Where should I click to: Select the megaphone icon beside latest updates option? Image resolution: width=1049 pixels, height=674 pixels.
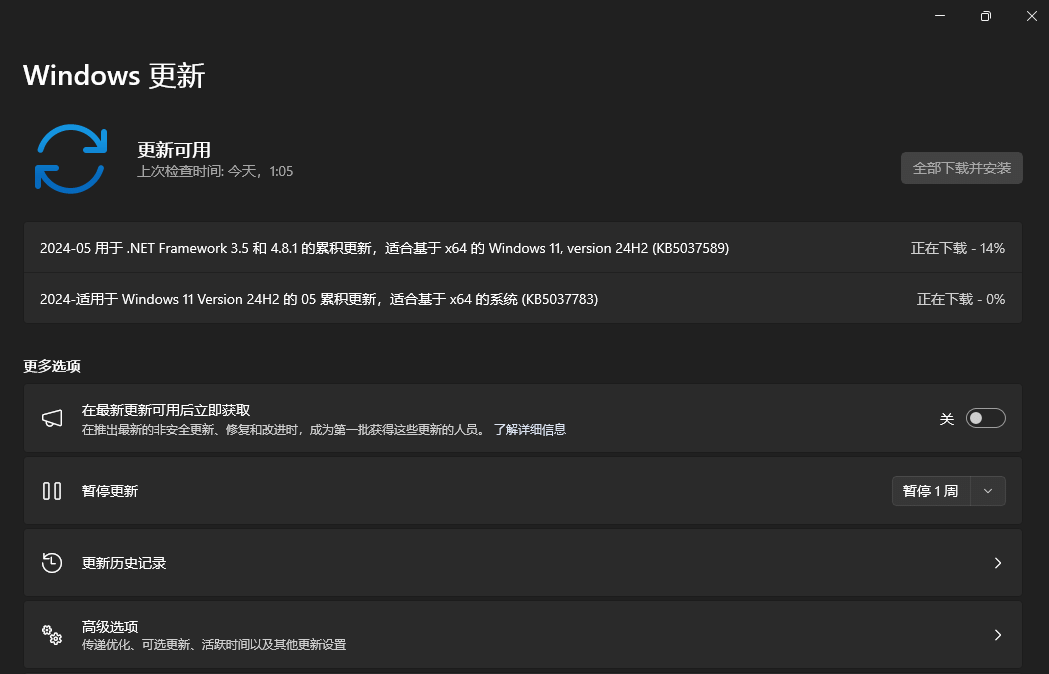pyautogui.click(x=52, y=418)
